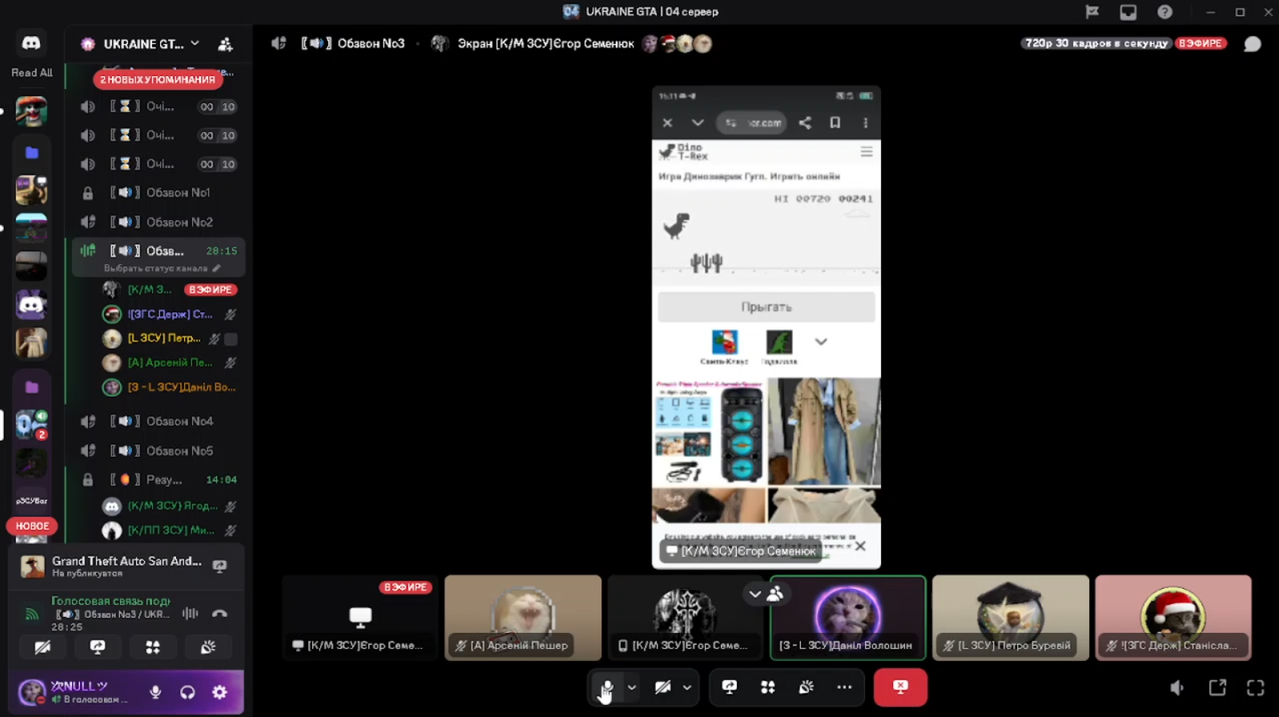The width and height of the screenshot is (1279, 717).
Task: Select Єгор Семе... tile marked В ЭФИРЕ
Action: point(360,618)
